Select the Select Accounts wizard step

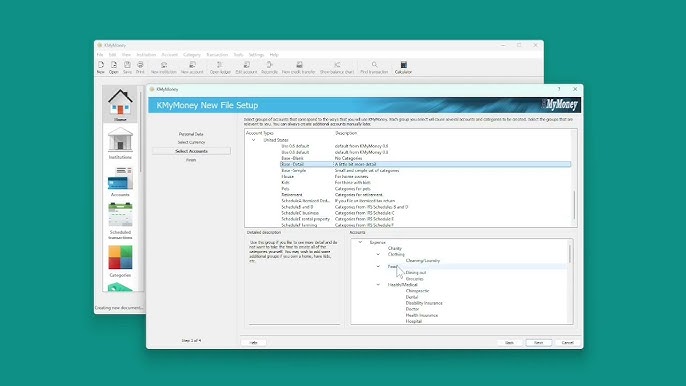(x=191, y=151)
